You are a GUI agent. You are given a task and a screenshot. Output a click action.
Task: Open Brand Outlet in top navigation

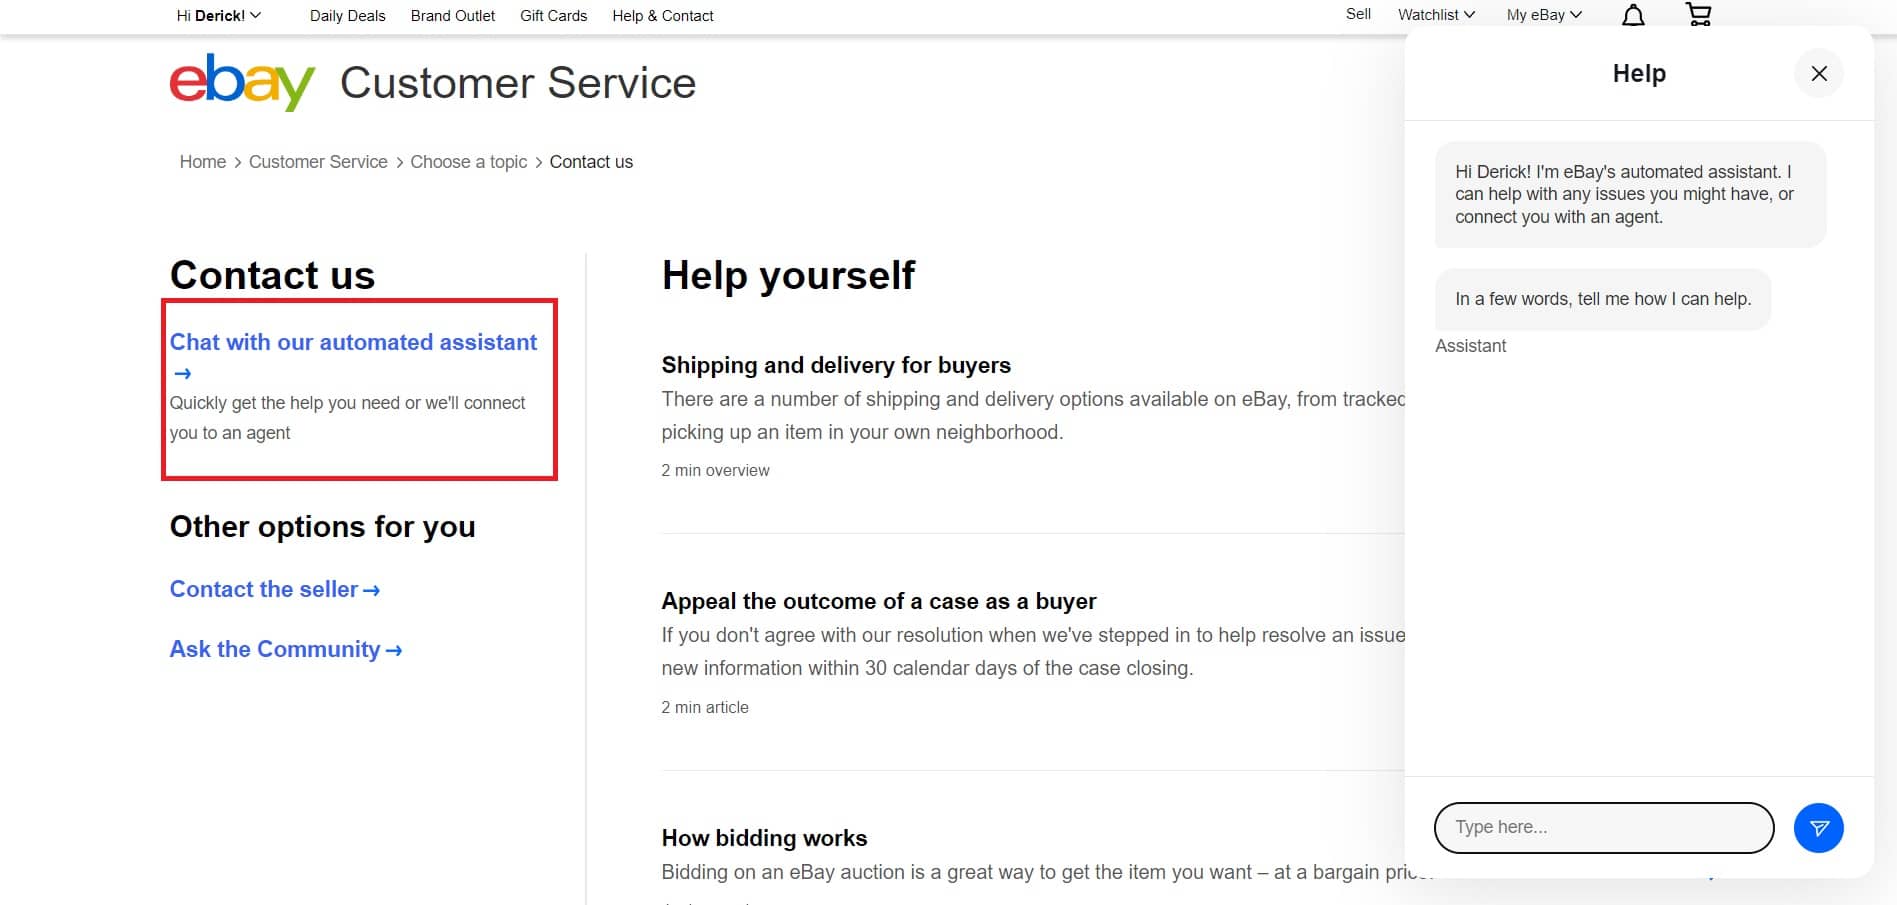point(452,15)
